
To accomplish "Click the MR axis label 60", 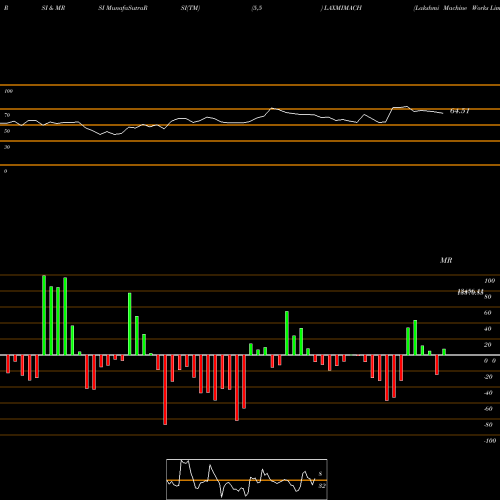I will click(487, 313).
